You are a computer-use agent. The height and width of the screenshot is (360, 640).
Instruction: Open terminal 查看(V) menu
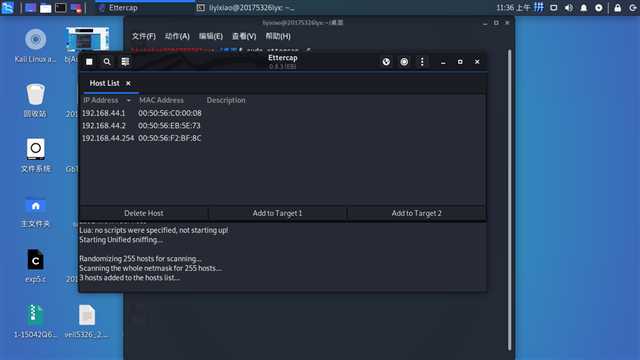pos(244,36)
